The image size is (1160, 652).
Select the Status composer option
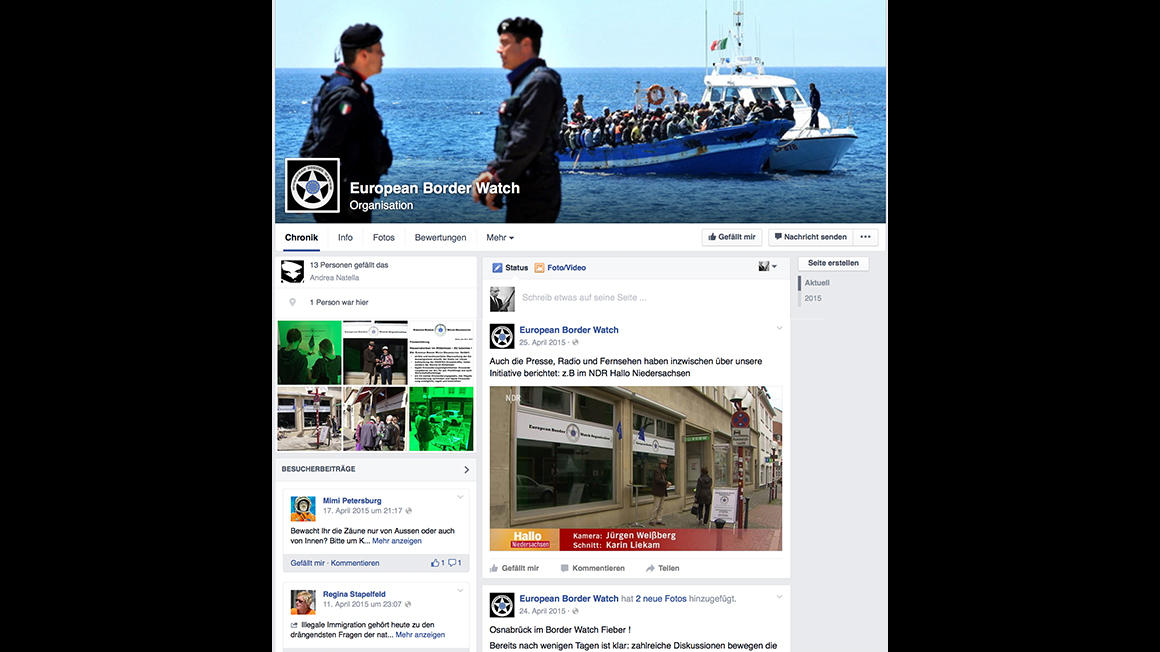pos(510,268)
